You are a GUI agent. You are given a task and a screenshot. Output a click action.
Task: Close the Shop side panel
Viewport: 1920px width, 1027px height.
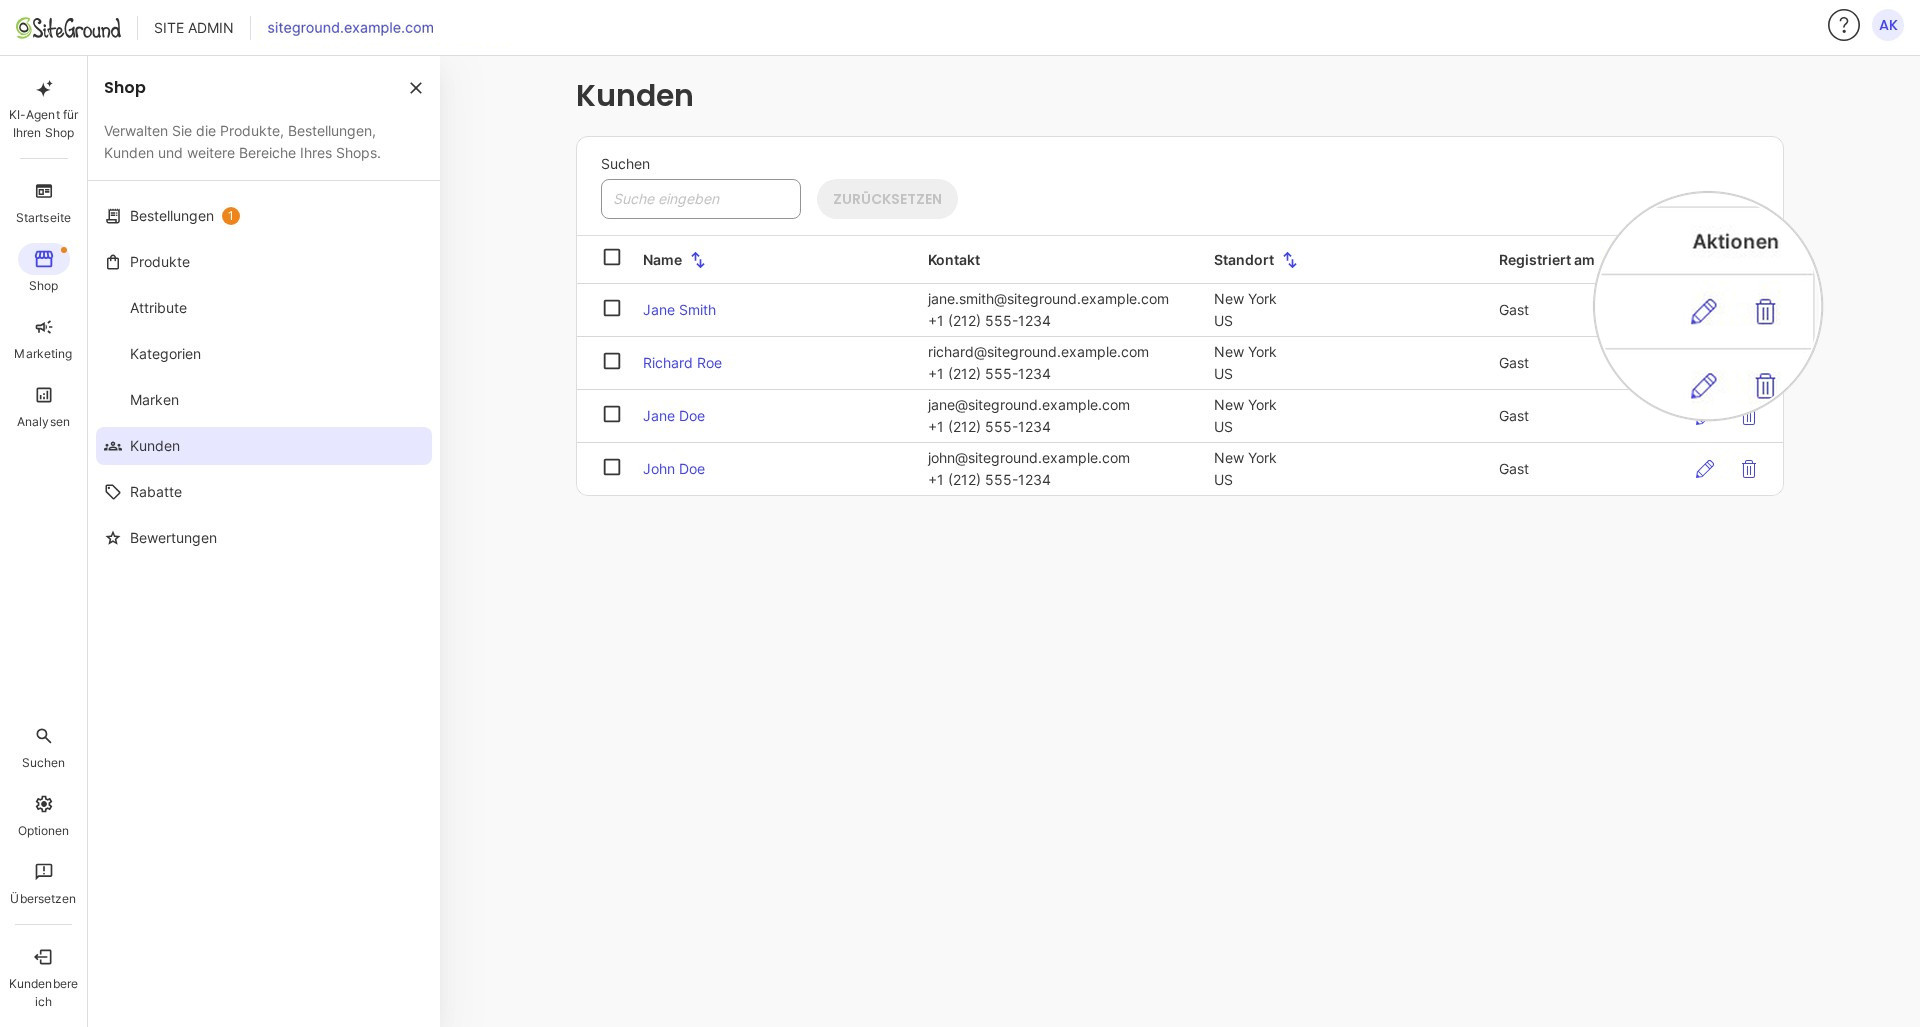tap(416, 88)
